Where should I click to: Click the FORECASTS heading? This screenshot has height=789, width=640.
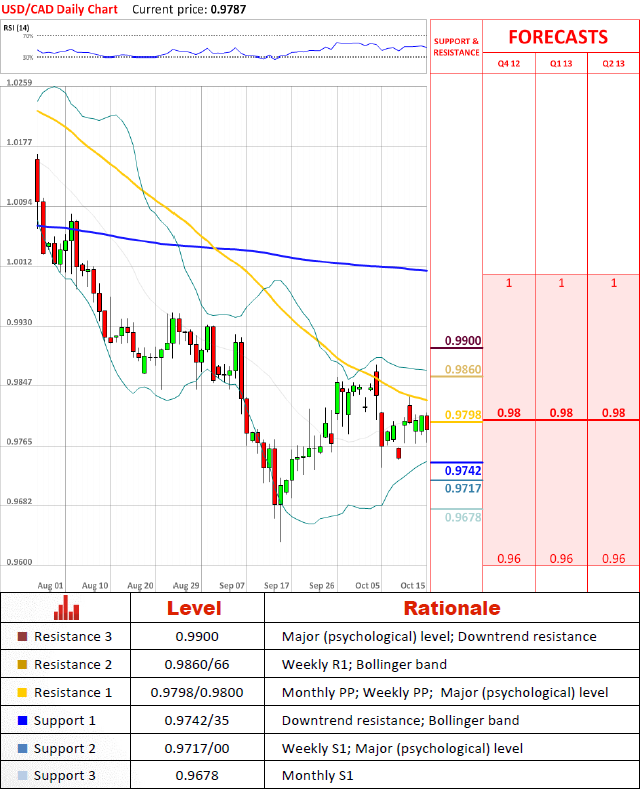[557, 37]
